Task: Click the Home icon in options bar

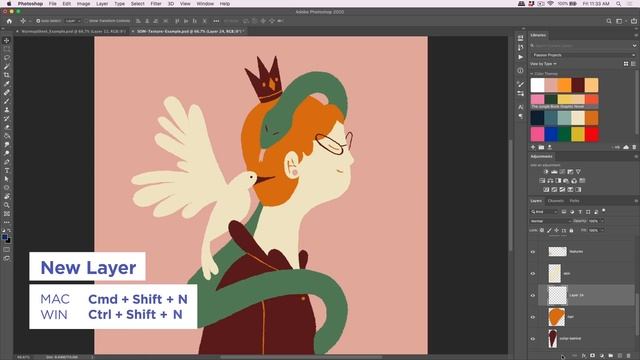Action: [x=9, y=21]
